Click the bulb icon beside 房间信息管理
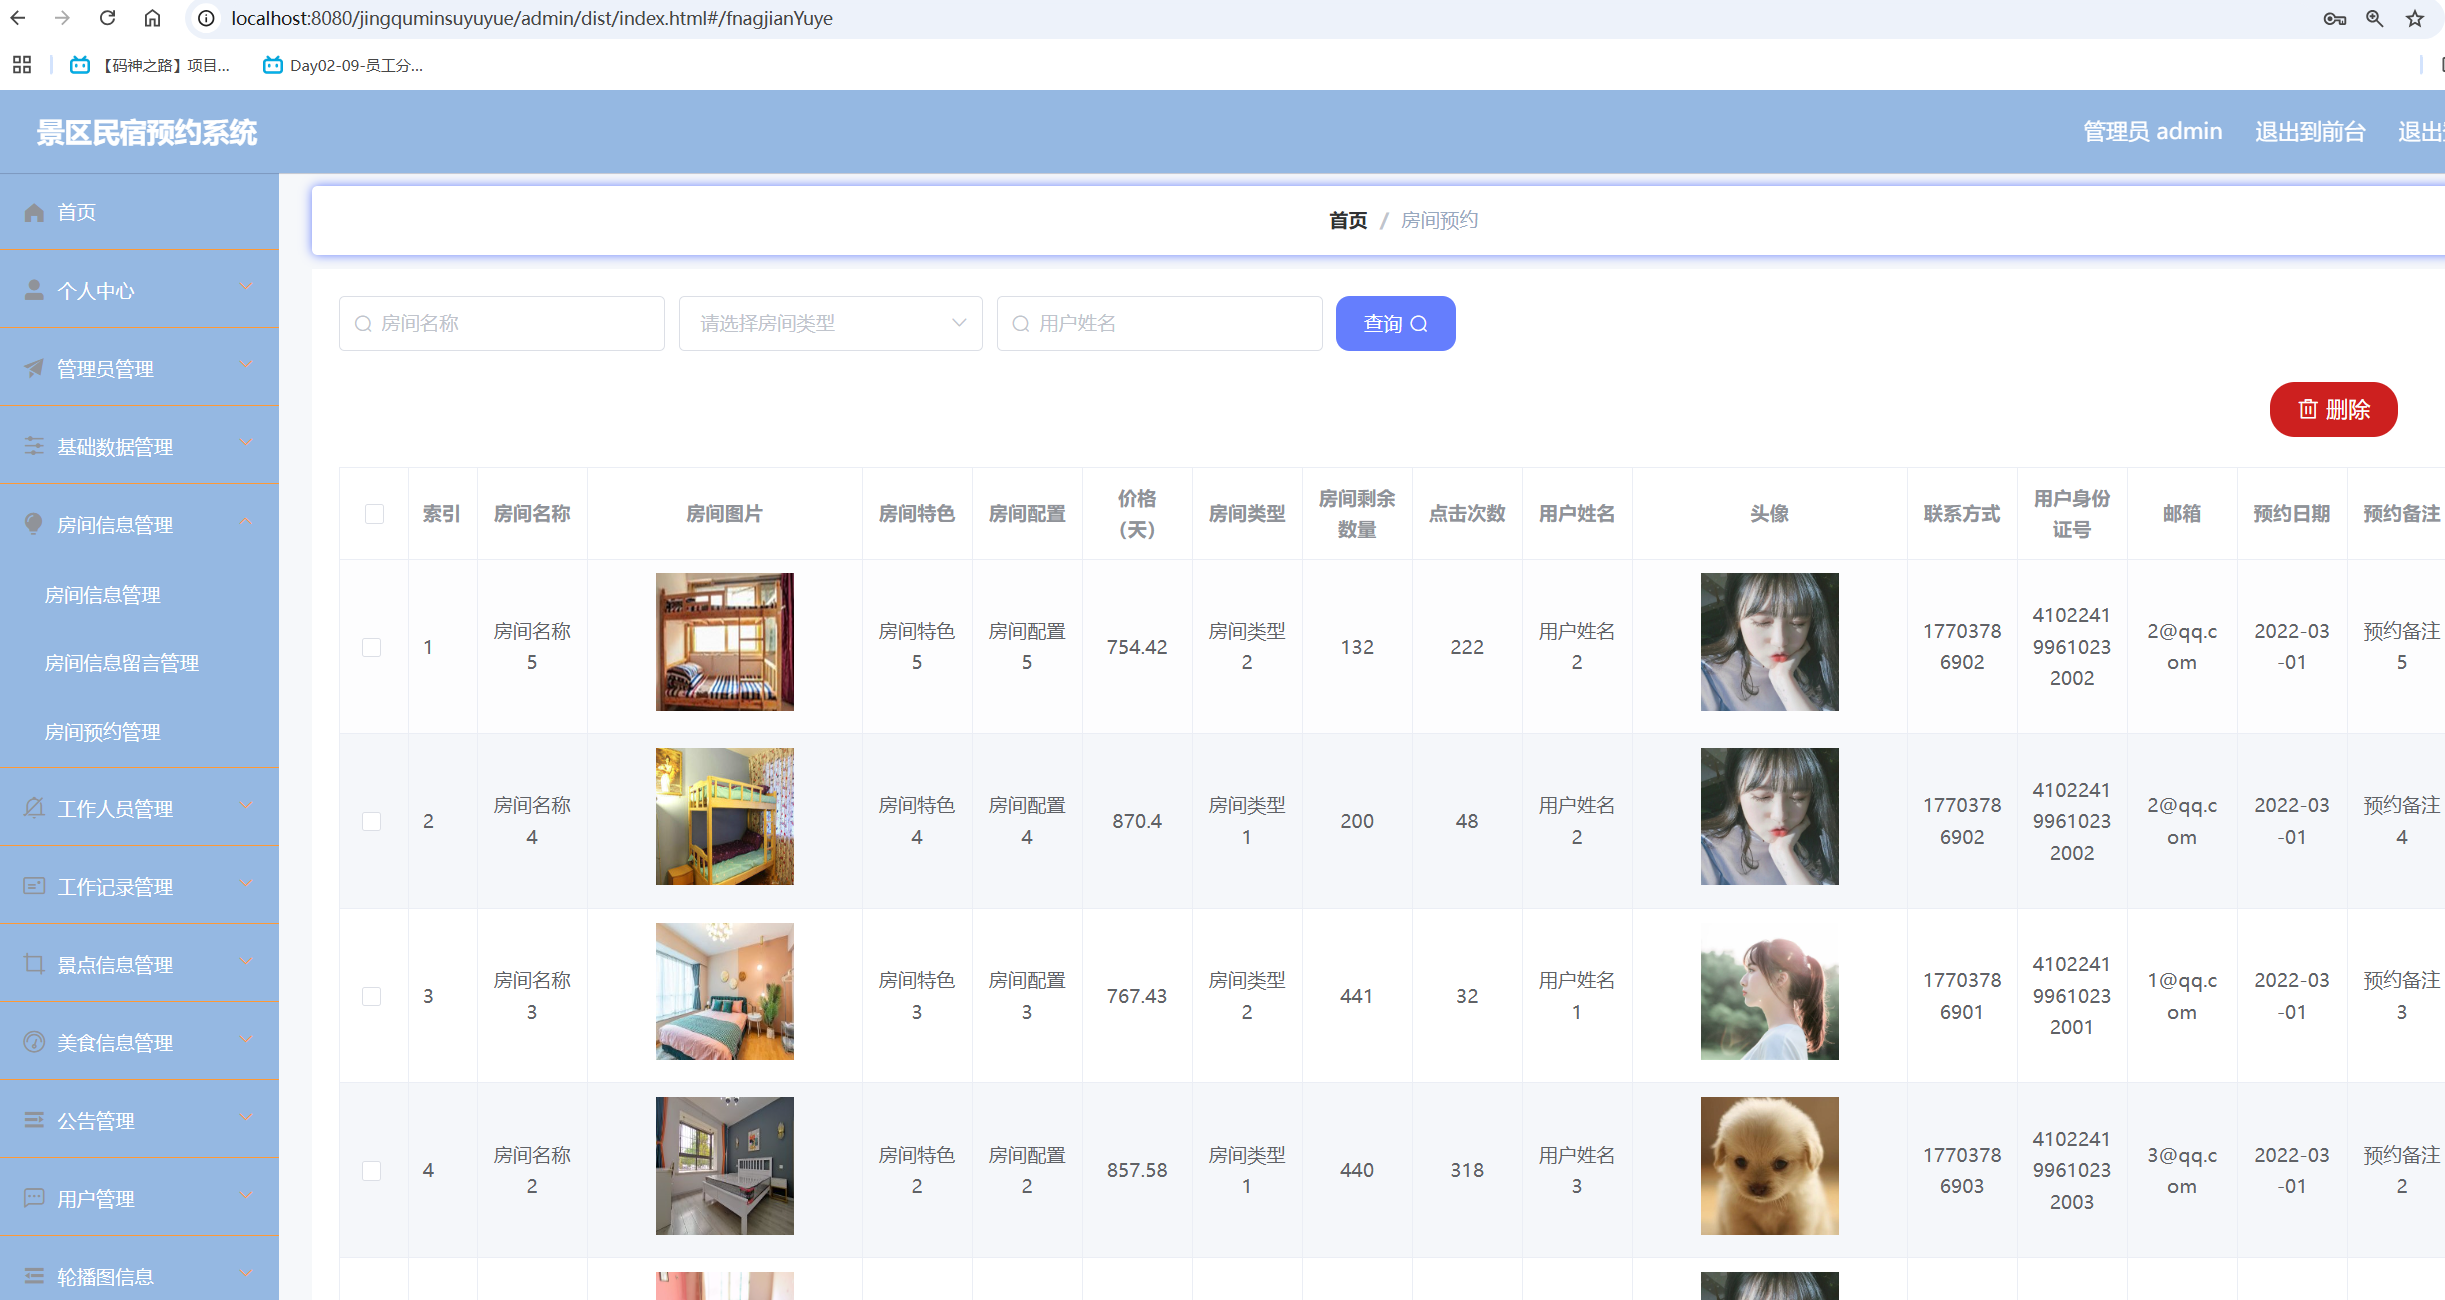The height and width of the screenshot is (1300, 2445). (x=34, y=524)
